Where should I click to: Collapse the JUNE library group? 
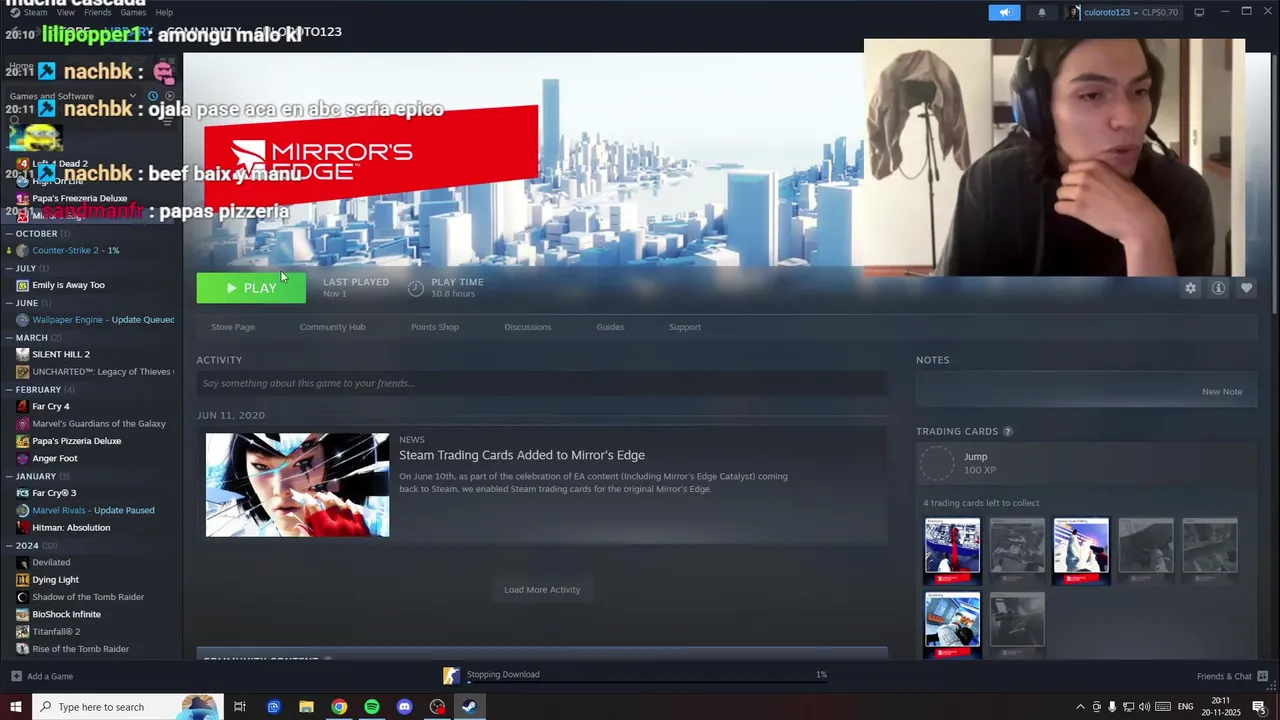(x=9, y=303)
